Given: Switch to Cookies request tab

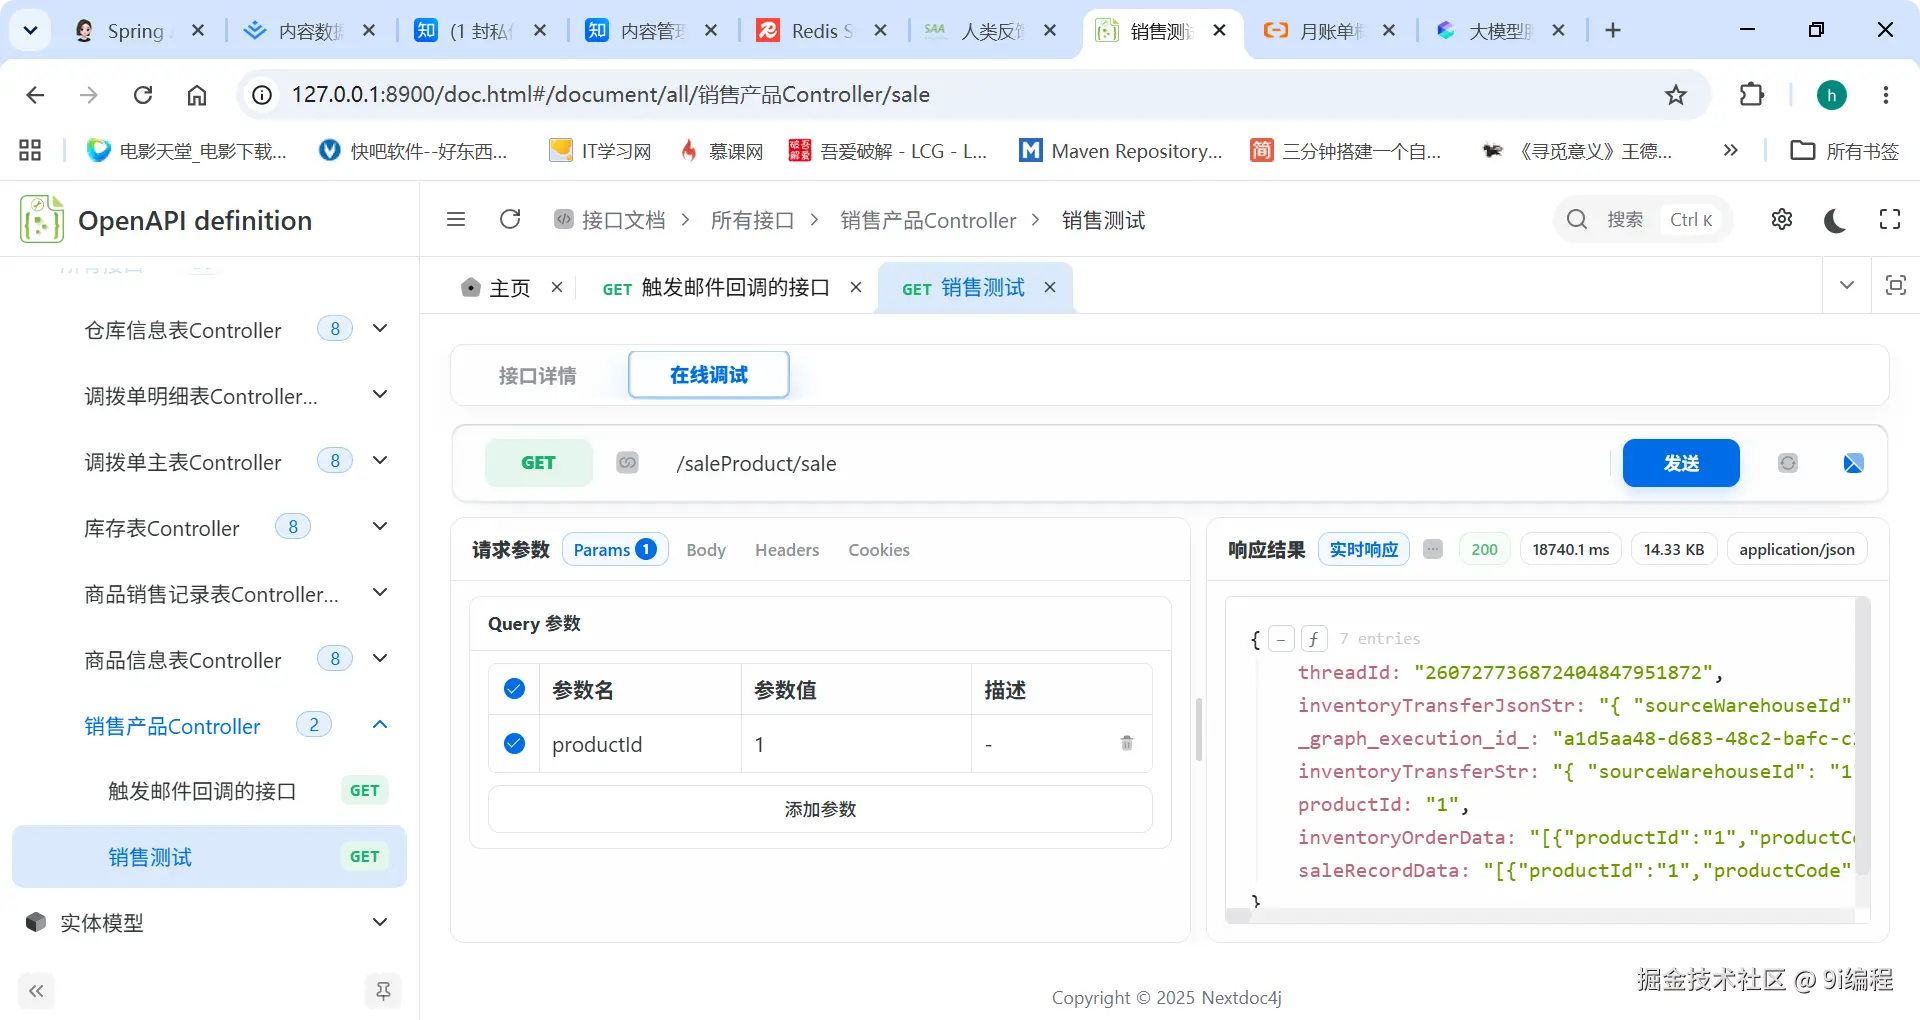Looking at the screenshot, I should click(879, 549).
